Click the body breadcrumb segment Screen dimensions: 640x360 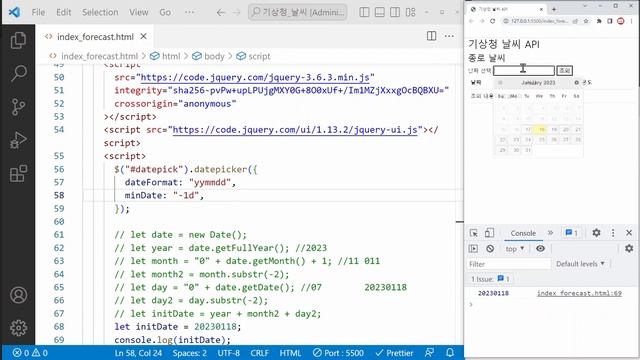tap(209, 56)
